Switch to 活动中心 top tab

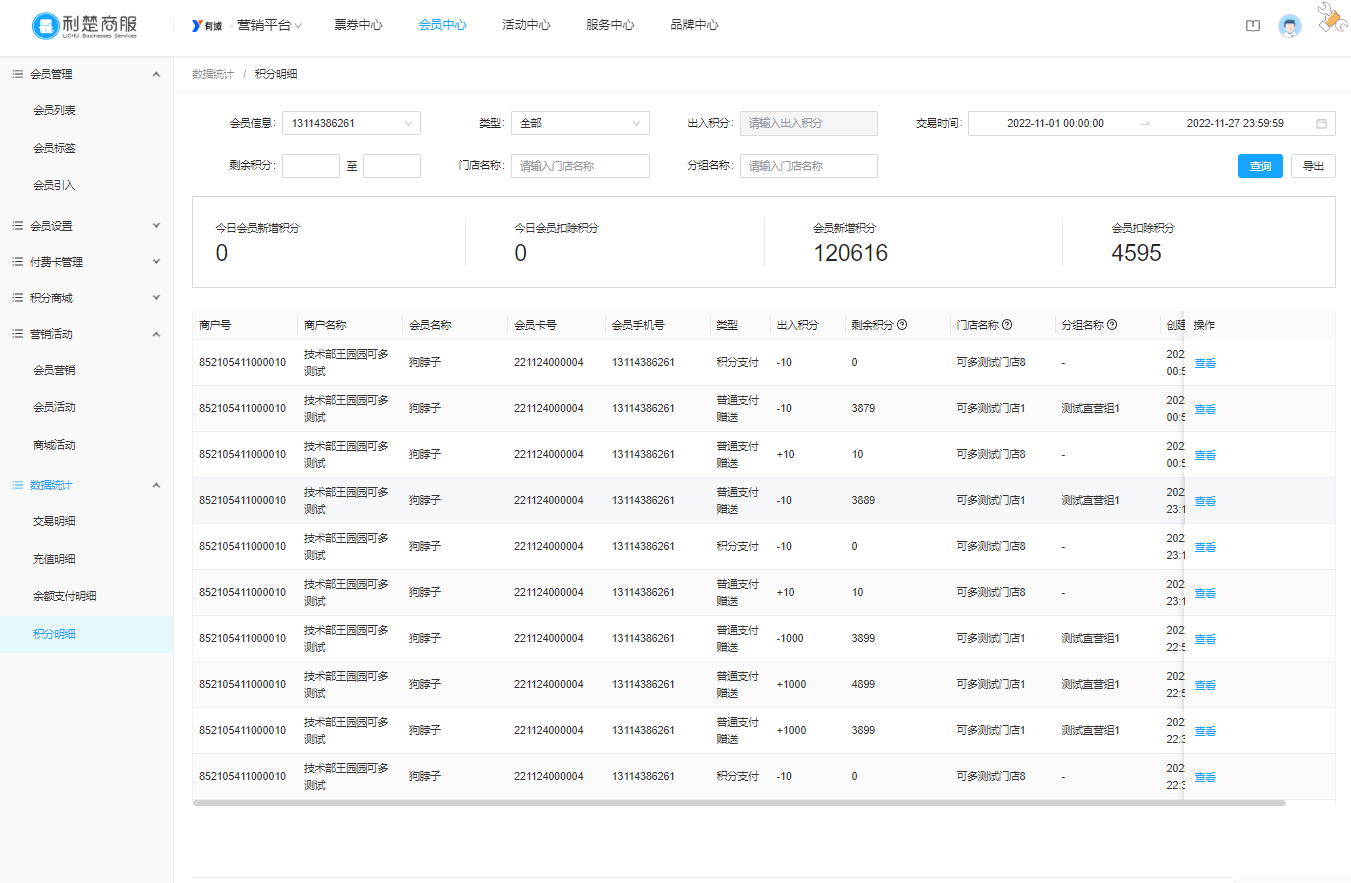coord(526,26)
